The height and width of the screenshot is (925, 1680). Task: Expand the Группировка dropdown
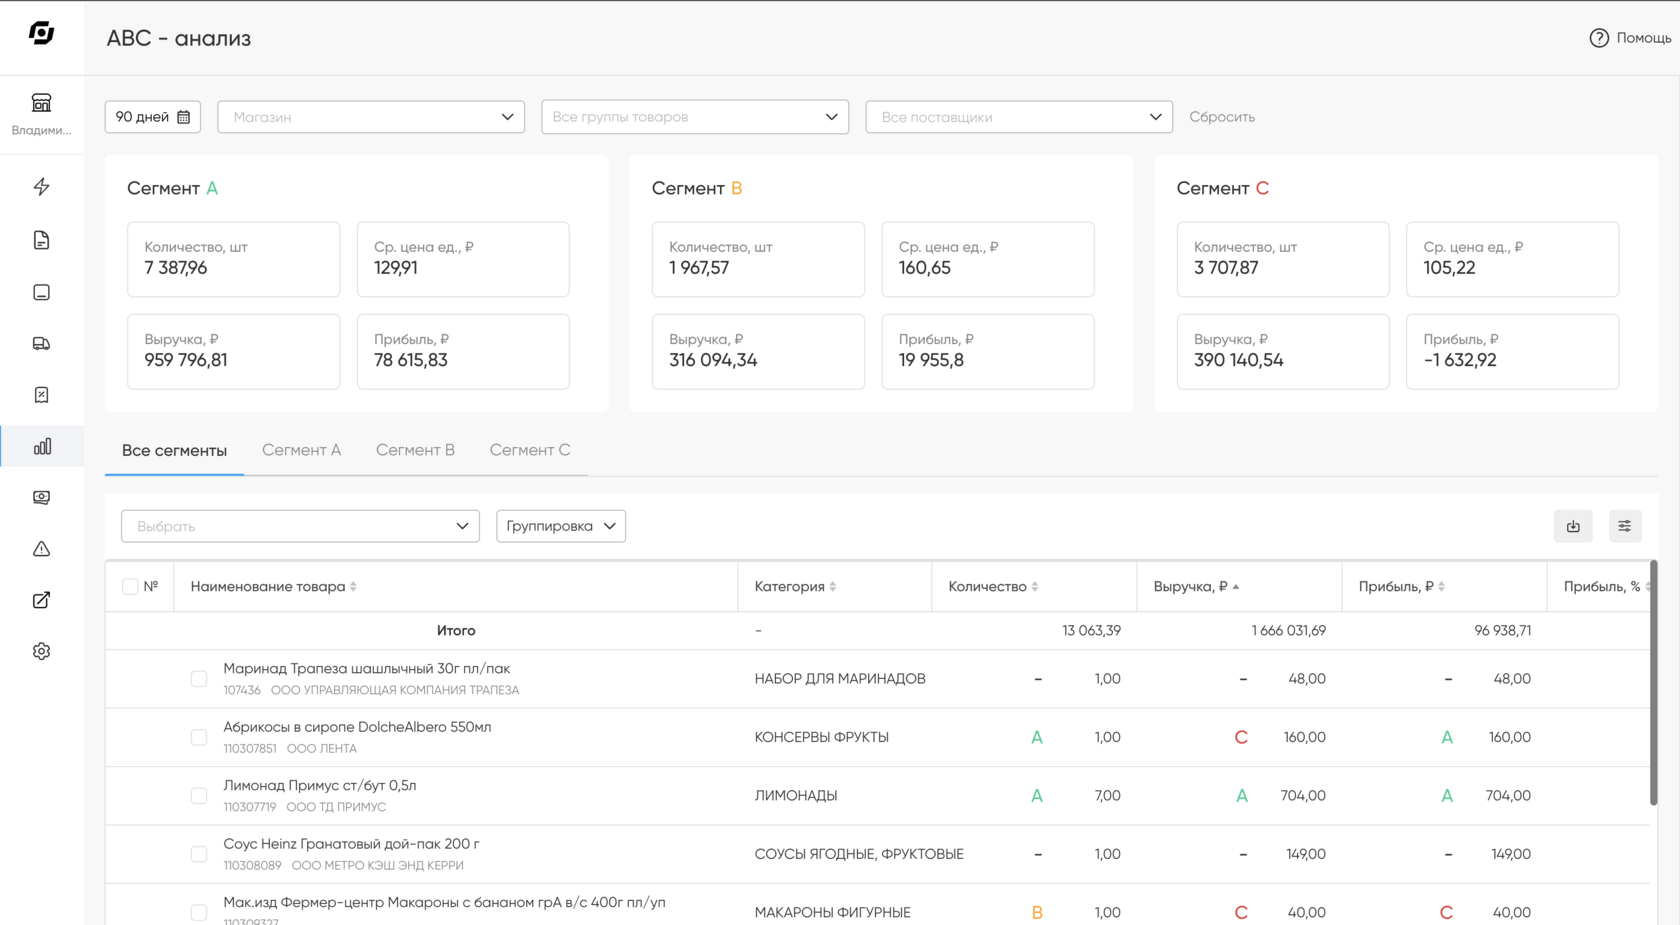[561, 526]
